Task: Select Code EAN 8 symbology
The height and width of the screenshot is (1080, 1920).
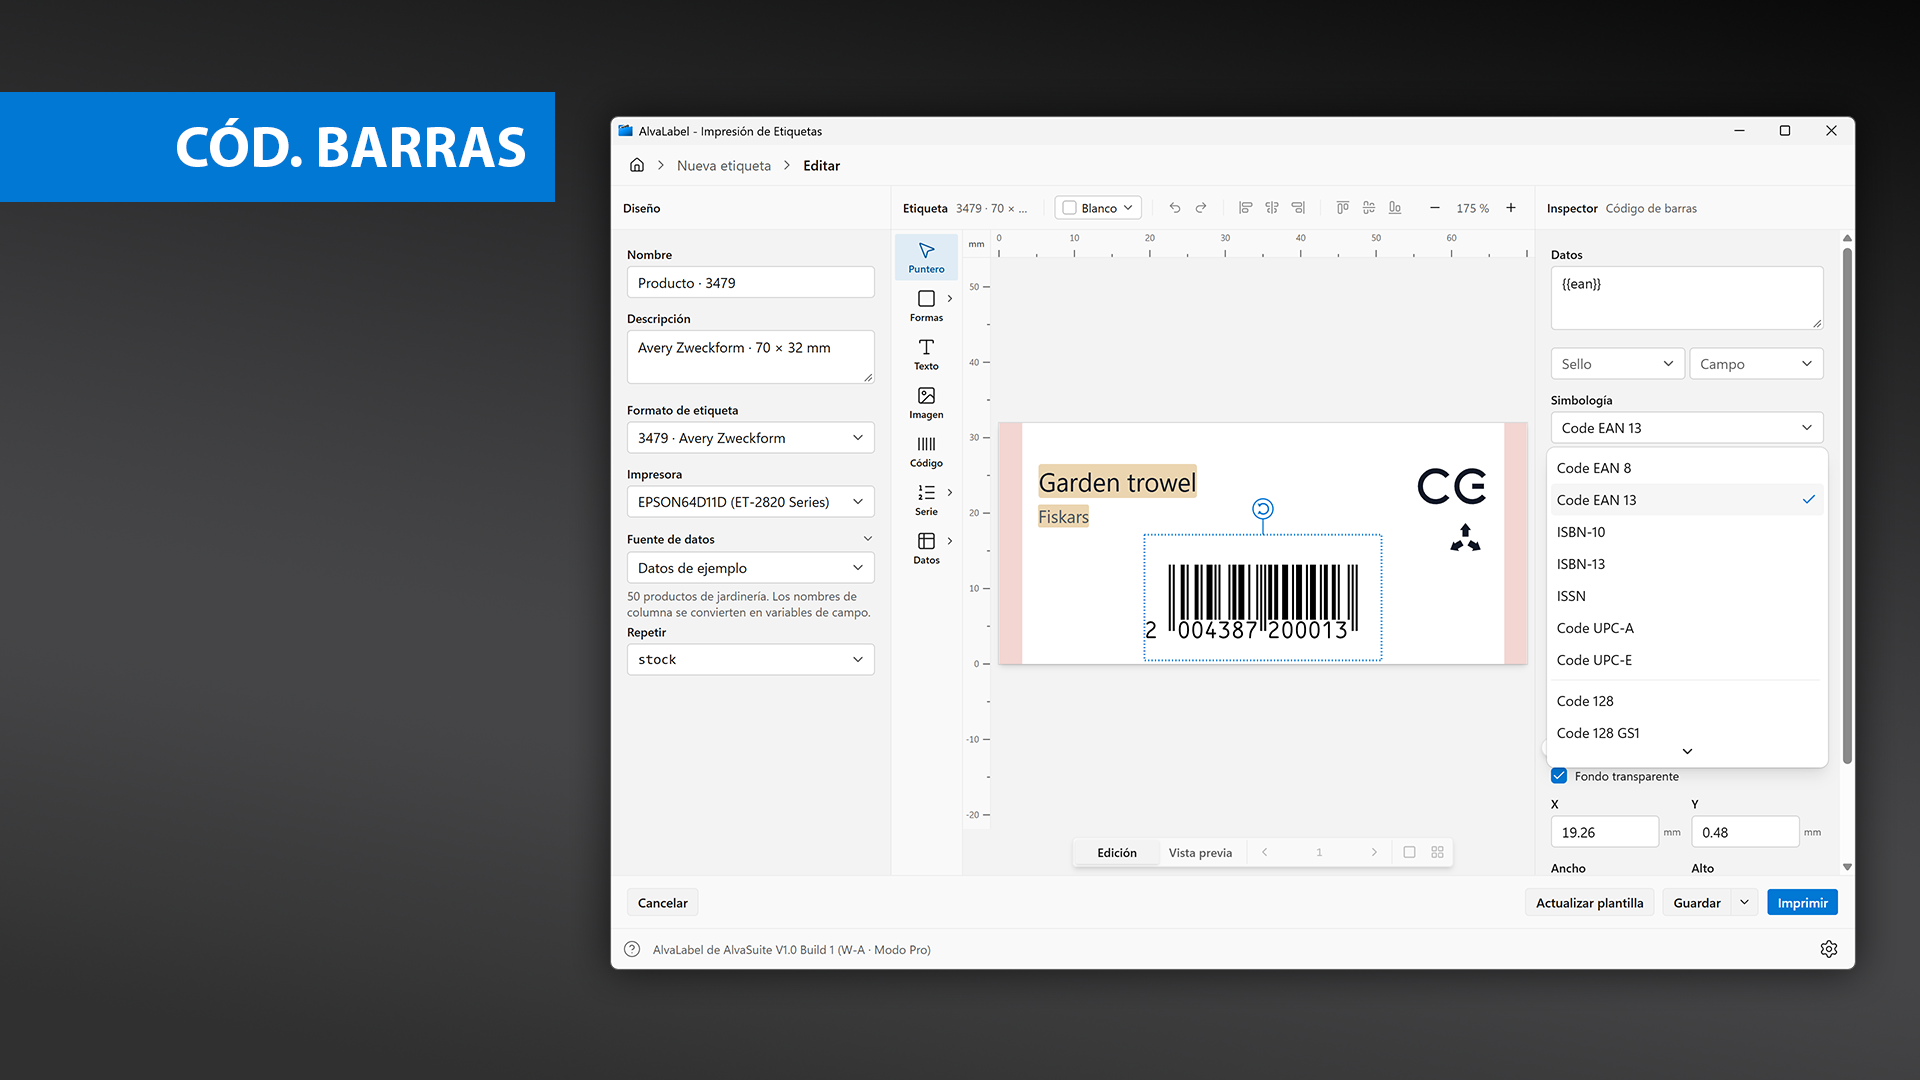Action: tap(1687, 468)
